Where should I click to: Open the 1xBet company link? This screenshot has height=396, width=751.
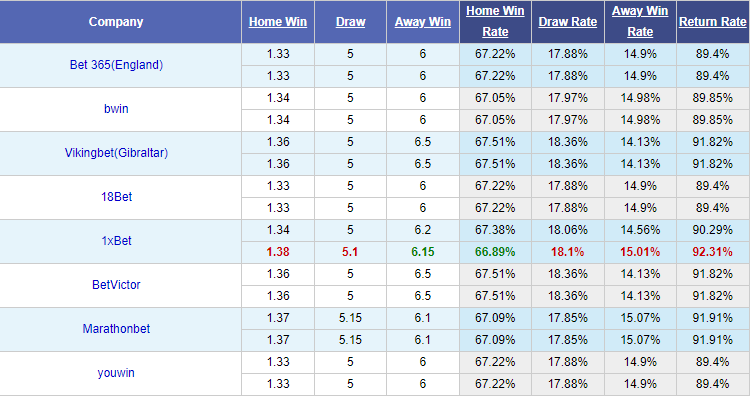pos(116,241)
